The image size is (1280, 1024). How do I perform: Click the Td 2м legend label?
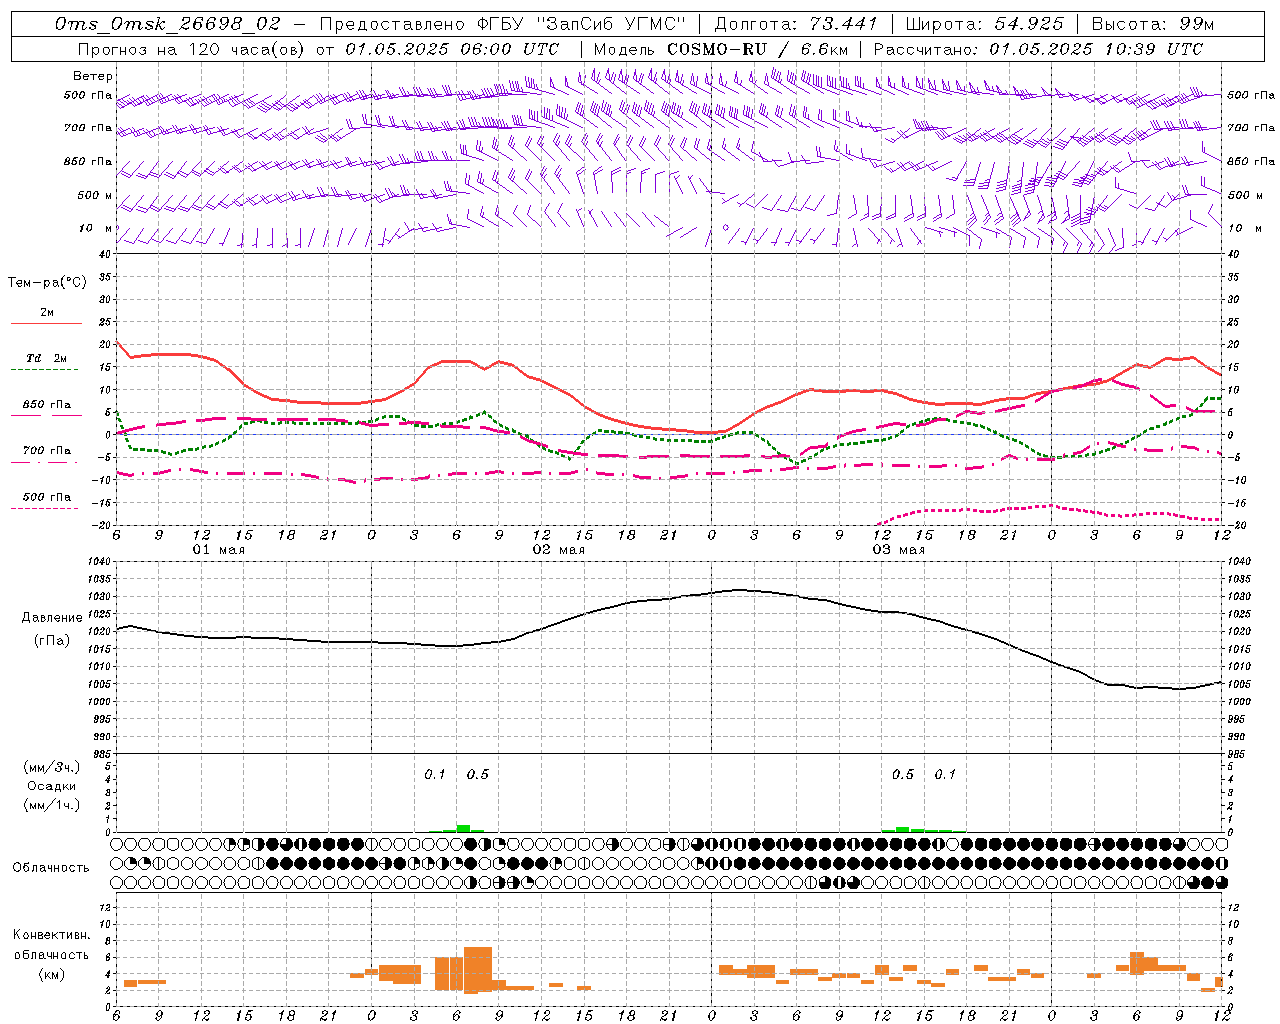[x=47, y=358]
